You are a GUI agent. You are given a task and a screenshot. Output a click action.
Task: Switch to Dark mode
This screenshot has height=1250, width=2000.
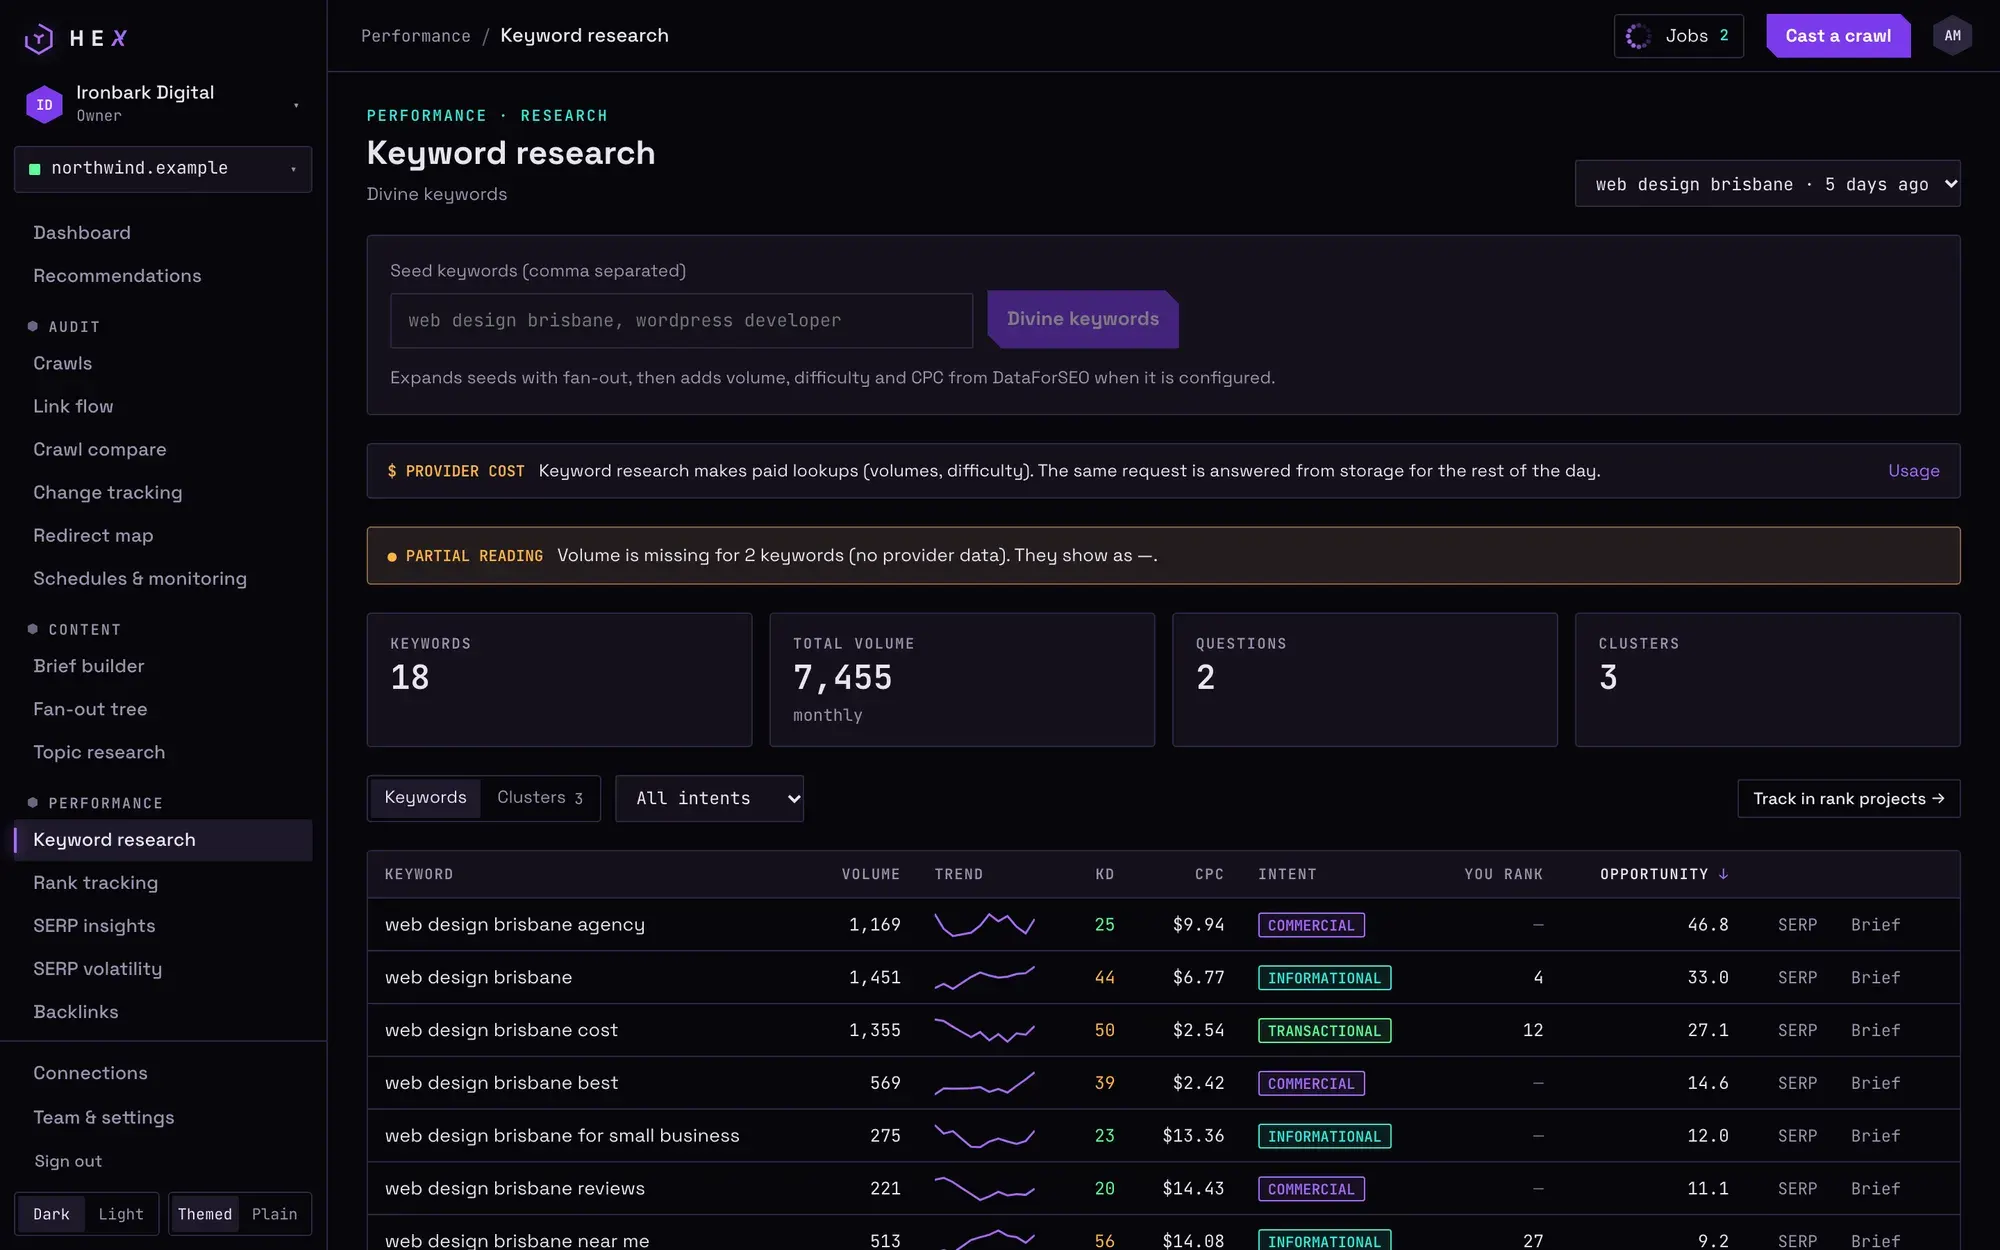(51, 1214)
